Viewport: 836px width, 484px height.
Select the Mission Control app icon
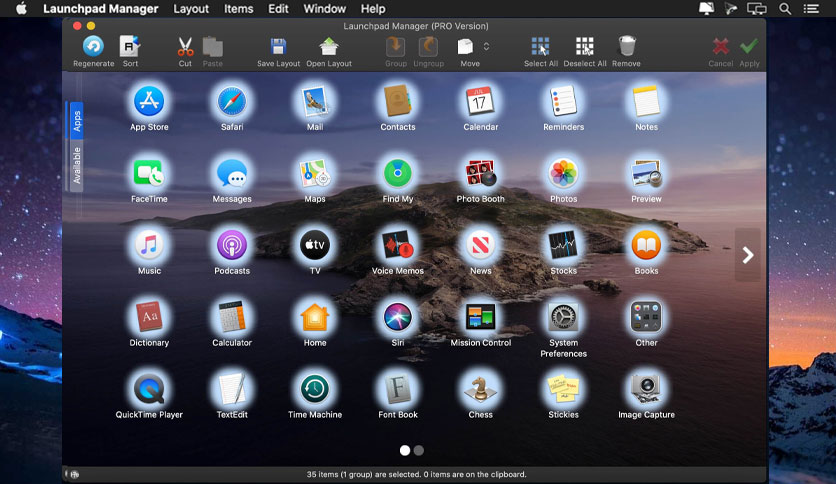(x=480, y=317)
